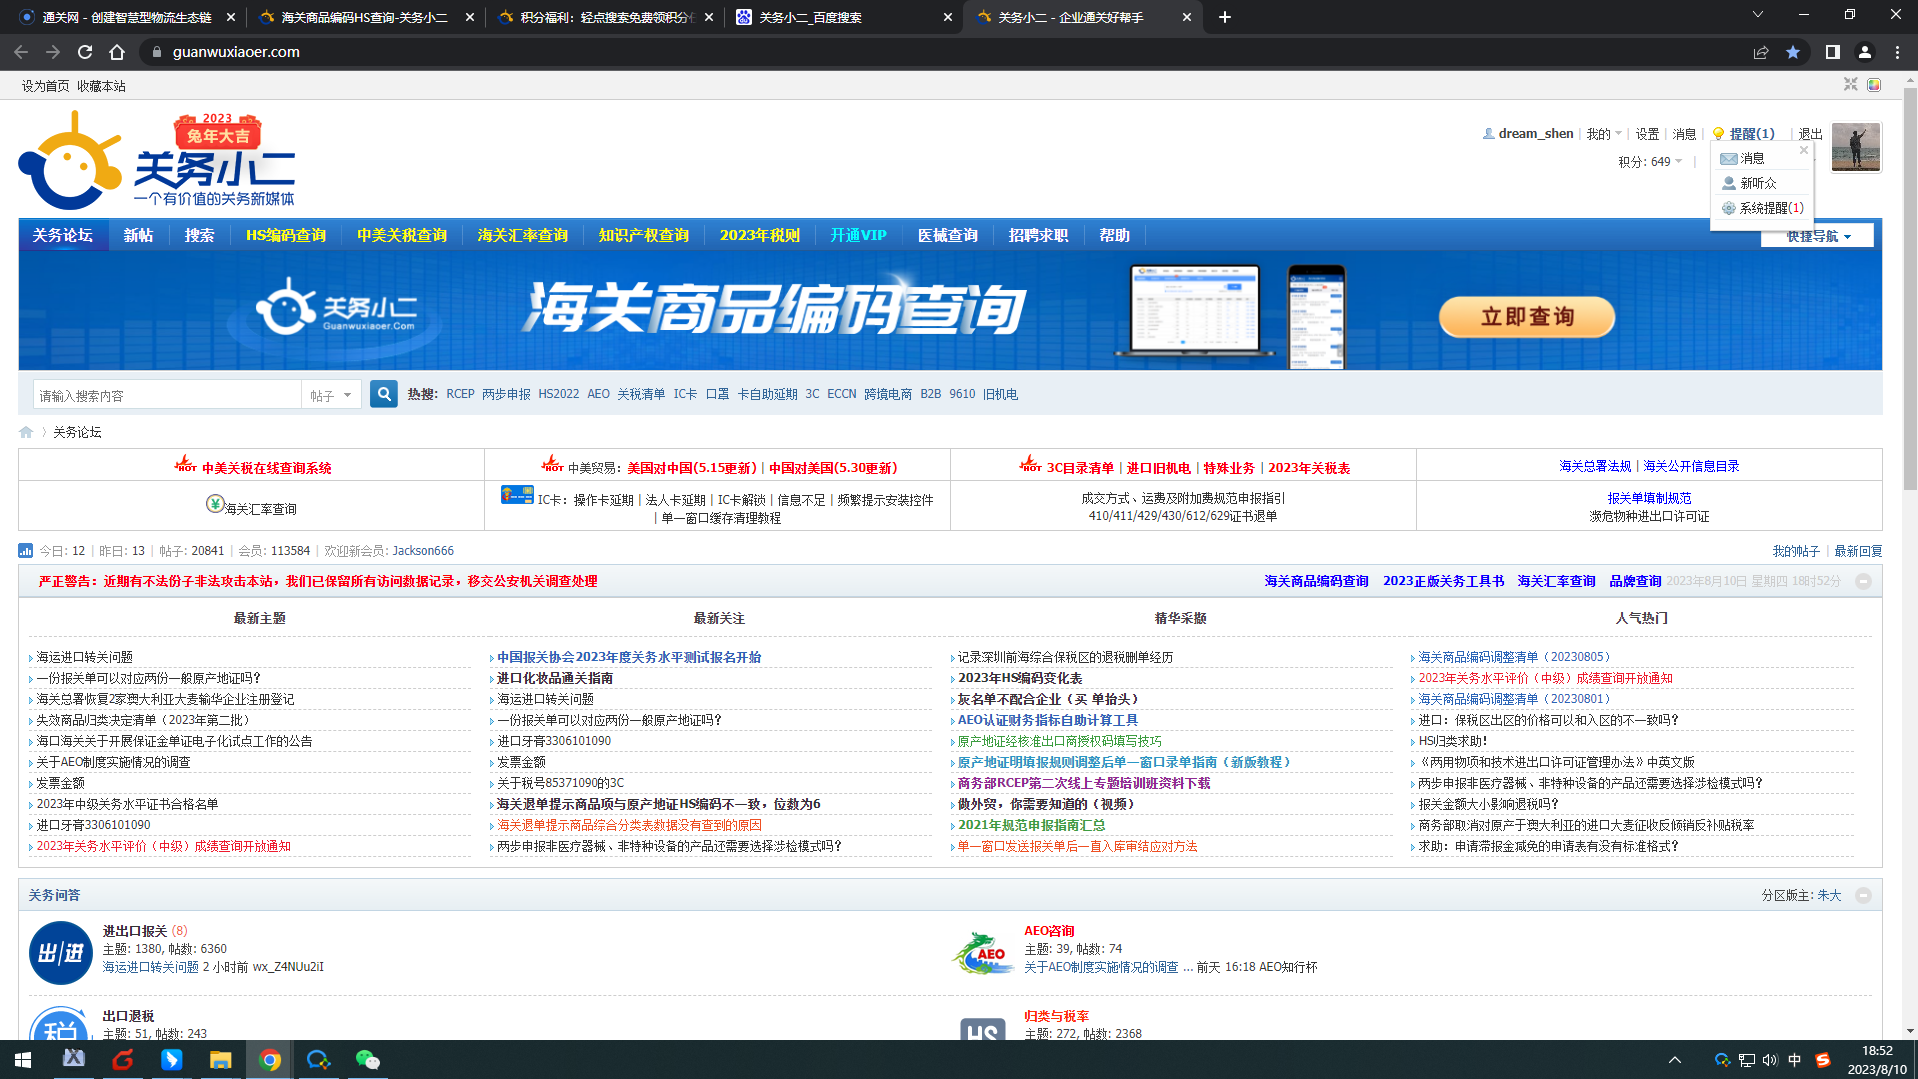Click the 关务小二 site logo
Viewport: 1918px width, 1079px height.
click(x=157, y=160)
